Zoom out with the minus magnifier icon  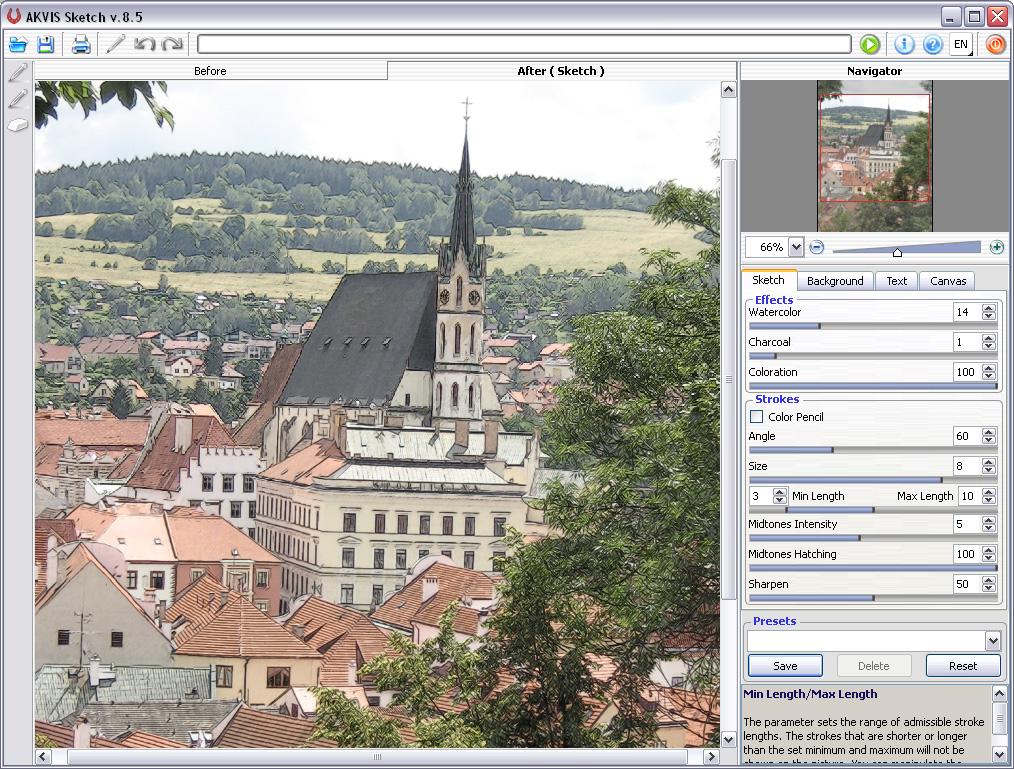[817, 247]
